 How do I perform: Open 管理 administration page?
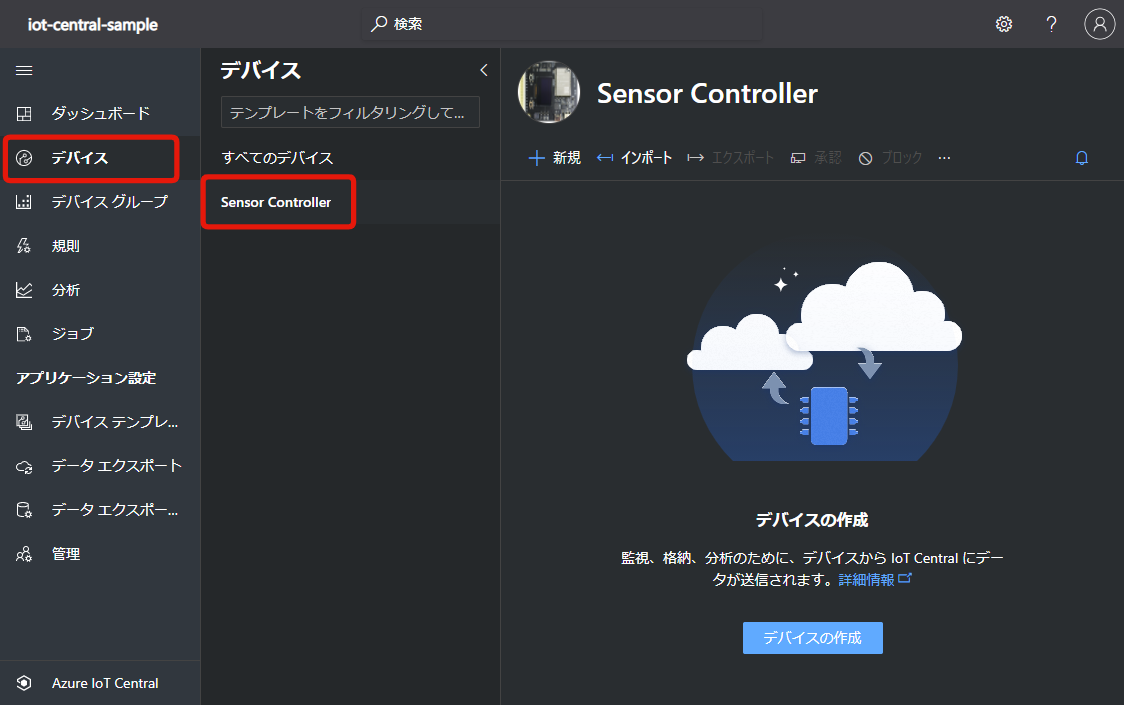point(100,554)
